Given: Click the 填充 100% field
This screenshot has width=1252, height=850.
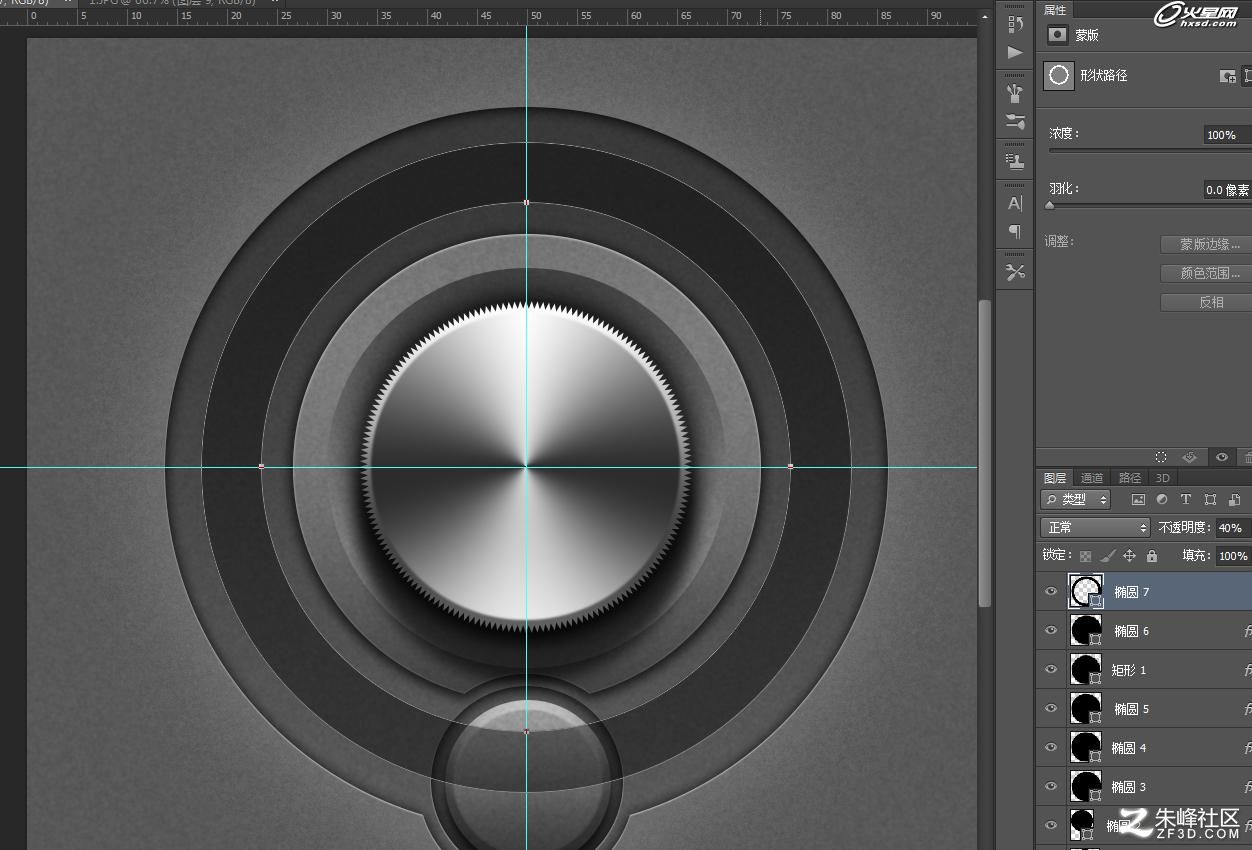Looking at the screenshot, I should point(1232,556).
